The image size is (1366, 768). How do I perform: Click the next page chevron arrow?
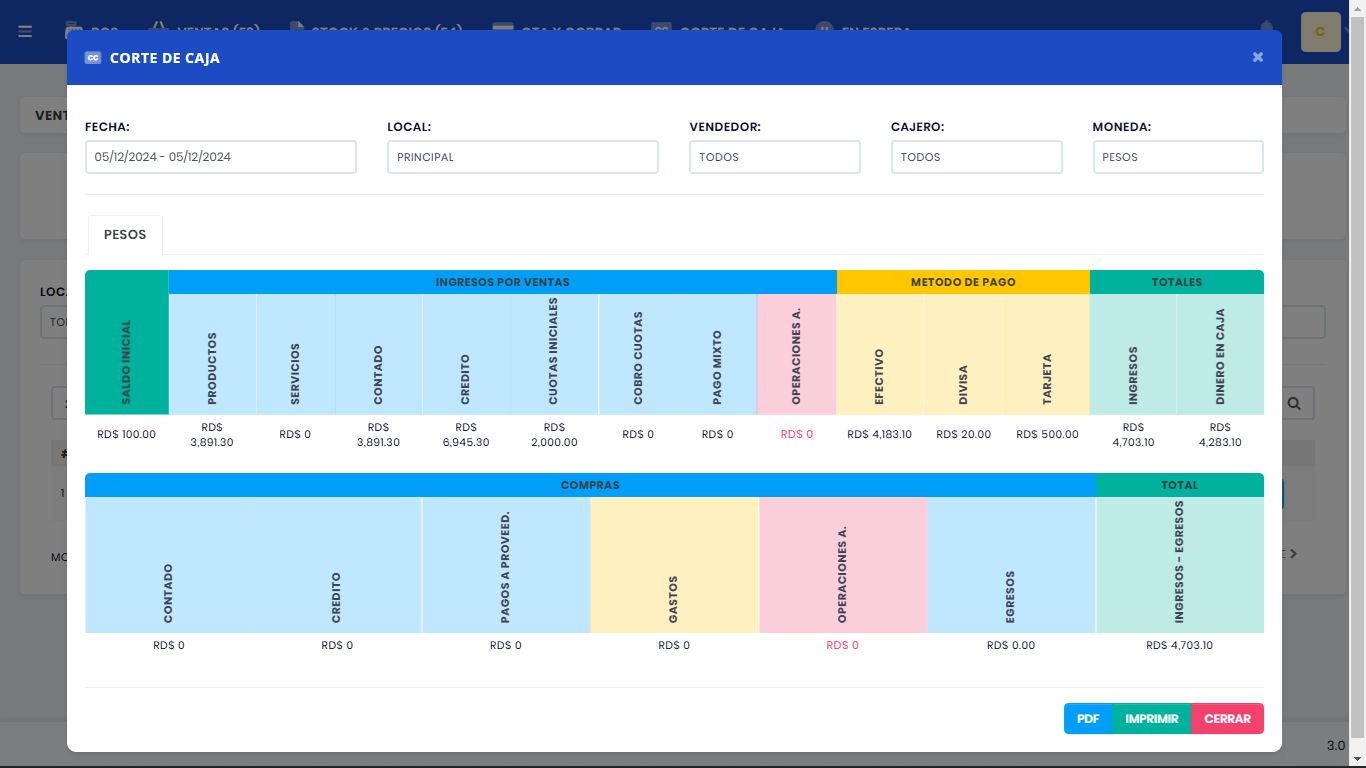(1293, 553)
